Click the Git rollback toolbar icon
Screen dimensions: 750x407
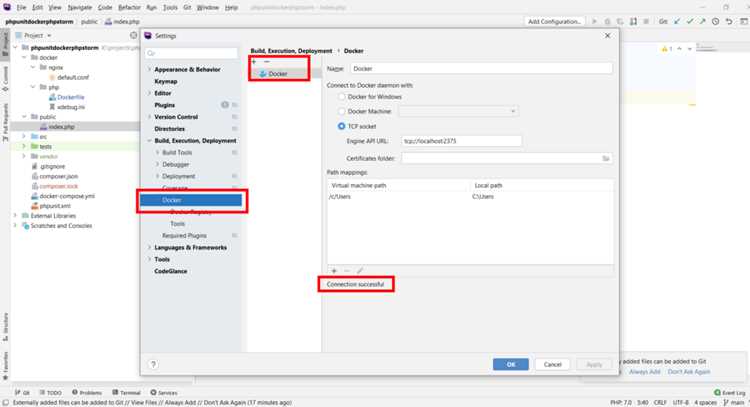pos(728,22)
